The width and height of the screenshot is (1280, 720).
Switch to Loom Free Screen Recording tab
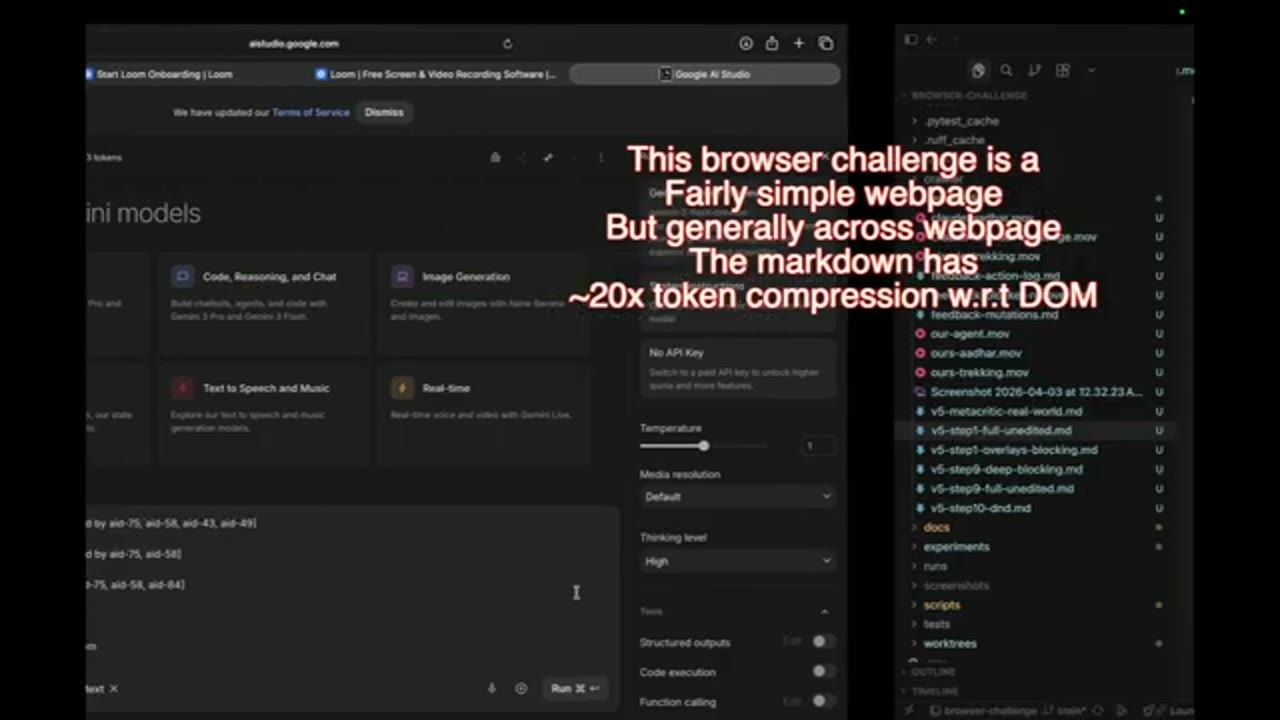[436, 74]
